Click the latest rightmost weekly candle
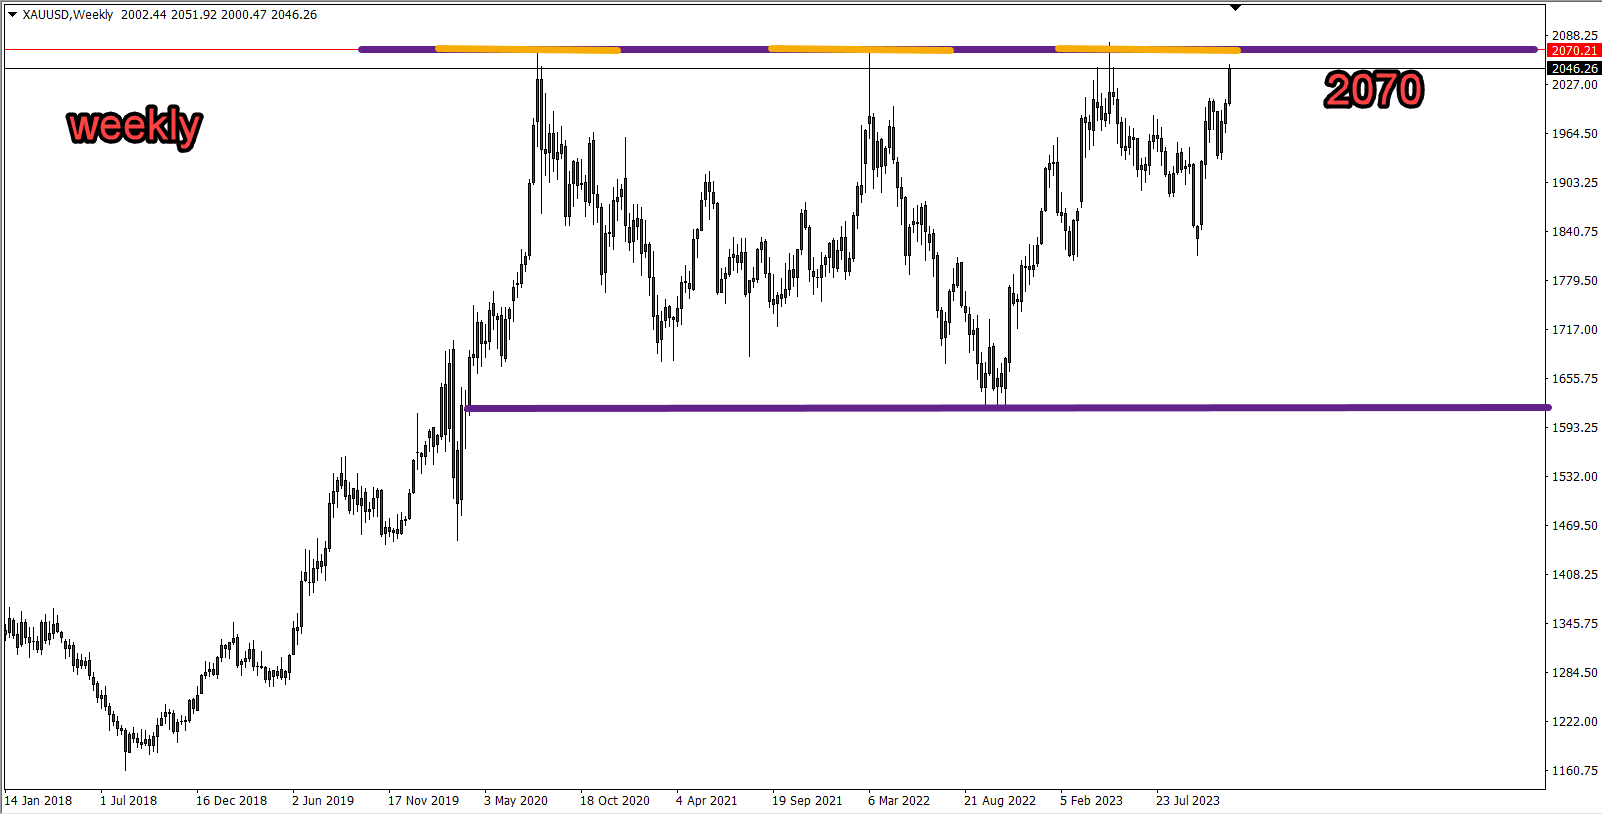This screenshot has height=815, width=1602. 1229,85
